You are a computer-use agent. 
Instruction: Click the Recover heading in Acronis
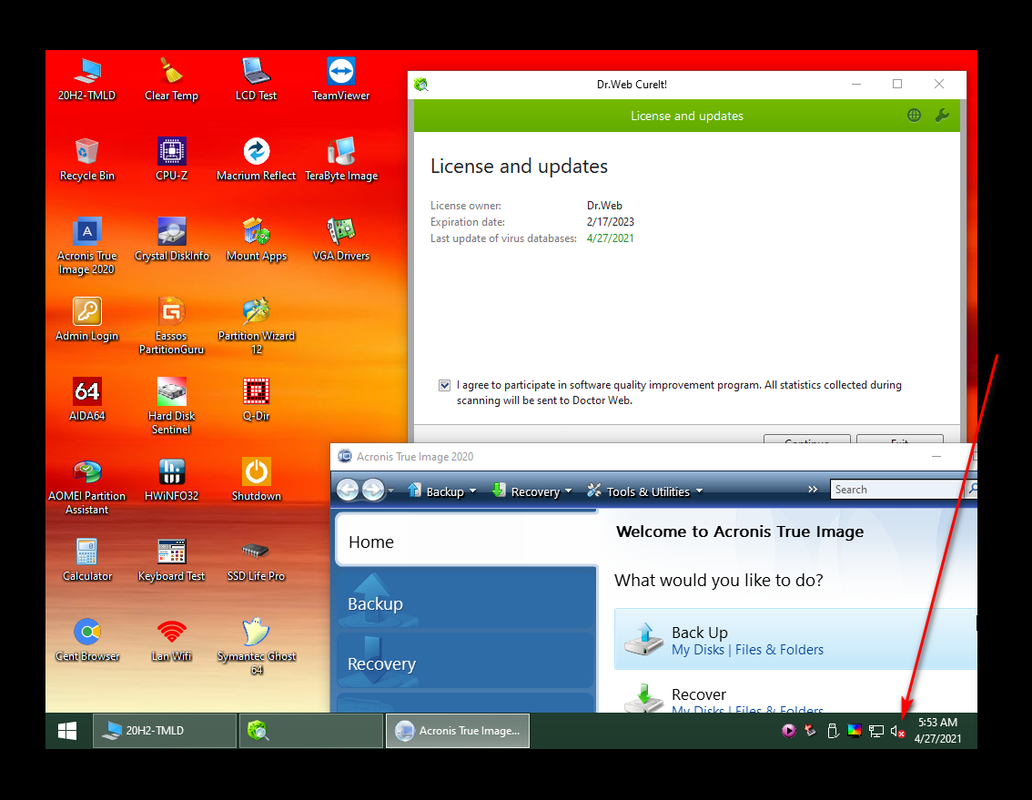click(x=698, y=695)
